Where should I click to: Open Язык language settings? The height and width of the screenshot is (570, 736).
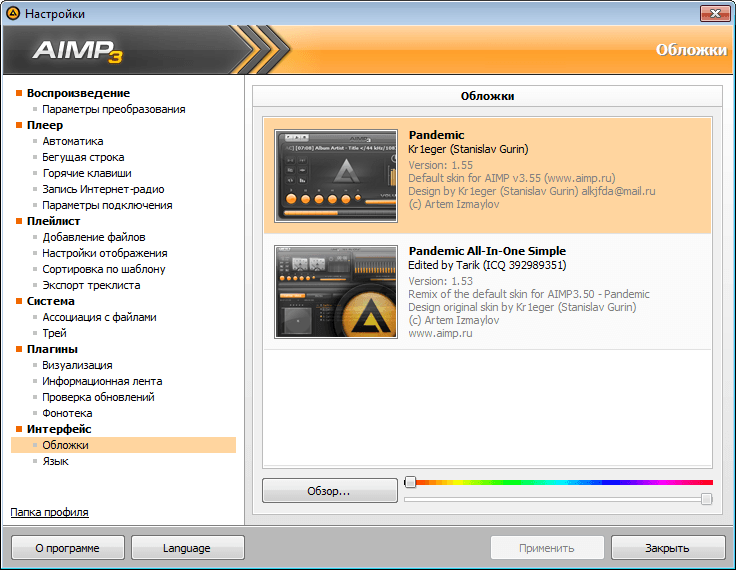point(55,461)
